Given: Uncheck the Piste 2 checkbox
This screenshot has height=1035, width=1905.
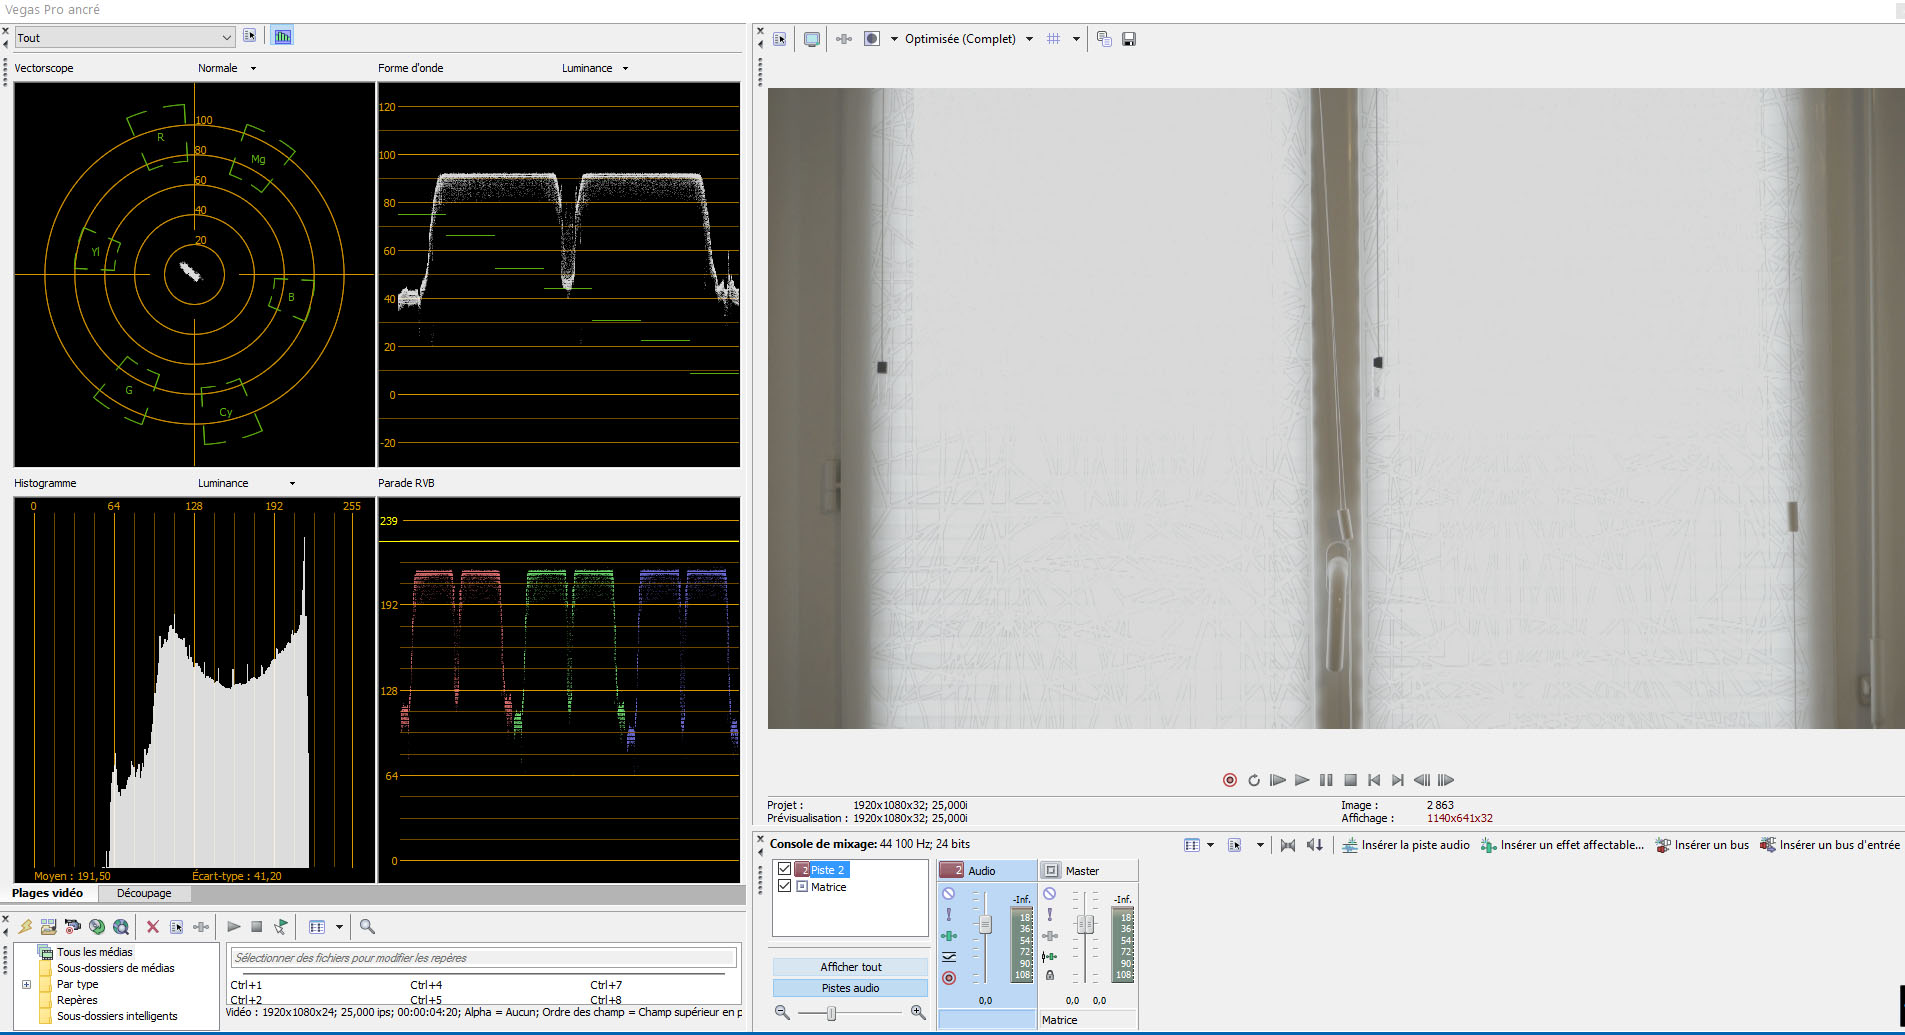Looking at the screenshot, I should tap(785, 870).
